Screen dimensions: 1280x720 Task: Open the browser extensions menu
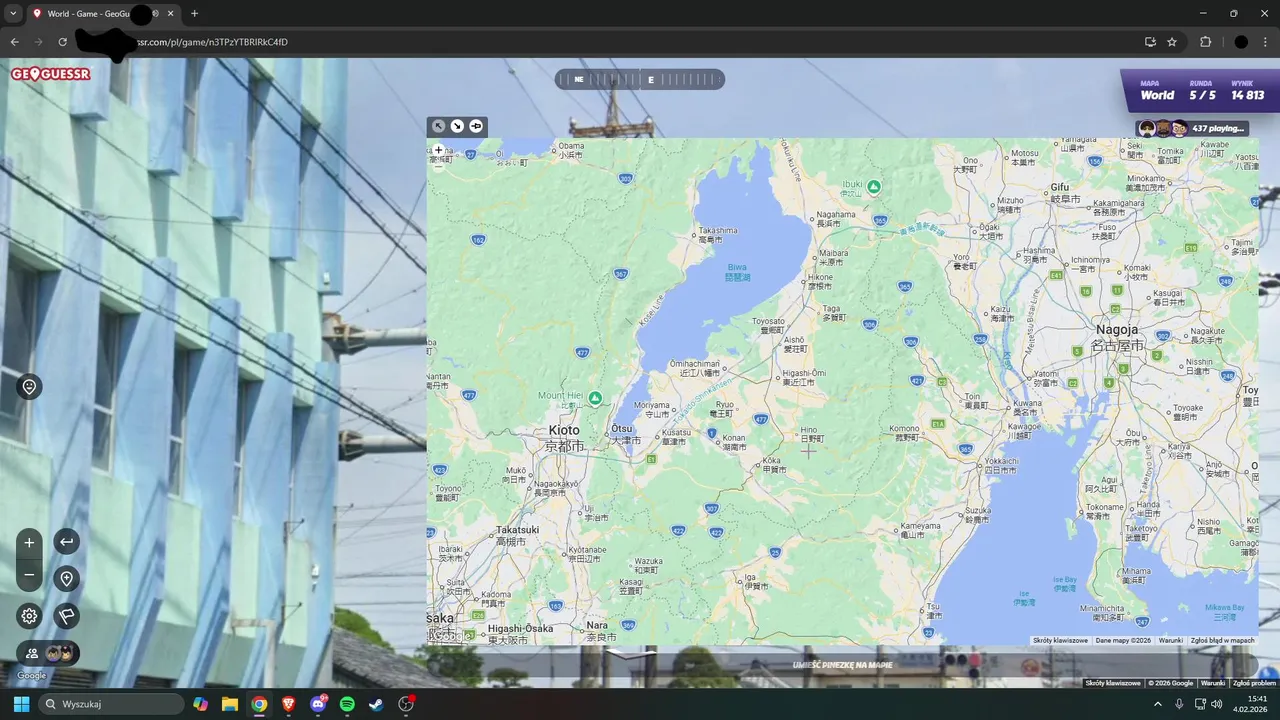coord(1205,42)
